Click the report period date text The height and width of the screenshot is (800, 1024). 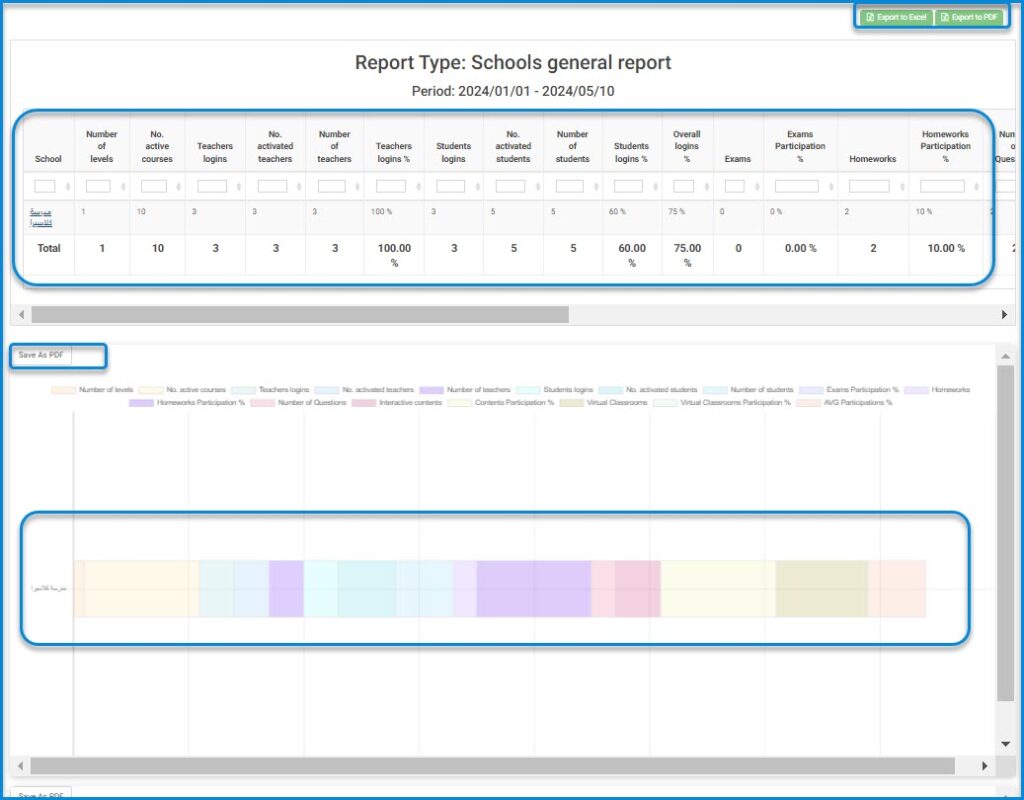click(513, 91)
